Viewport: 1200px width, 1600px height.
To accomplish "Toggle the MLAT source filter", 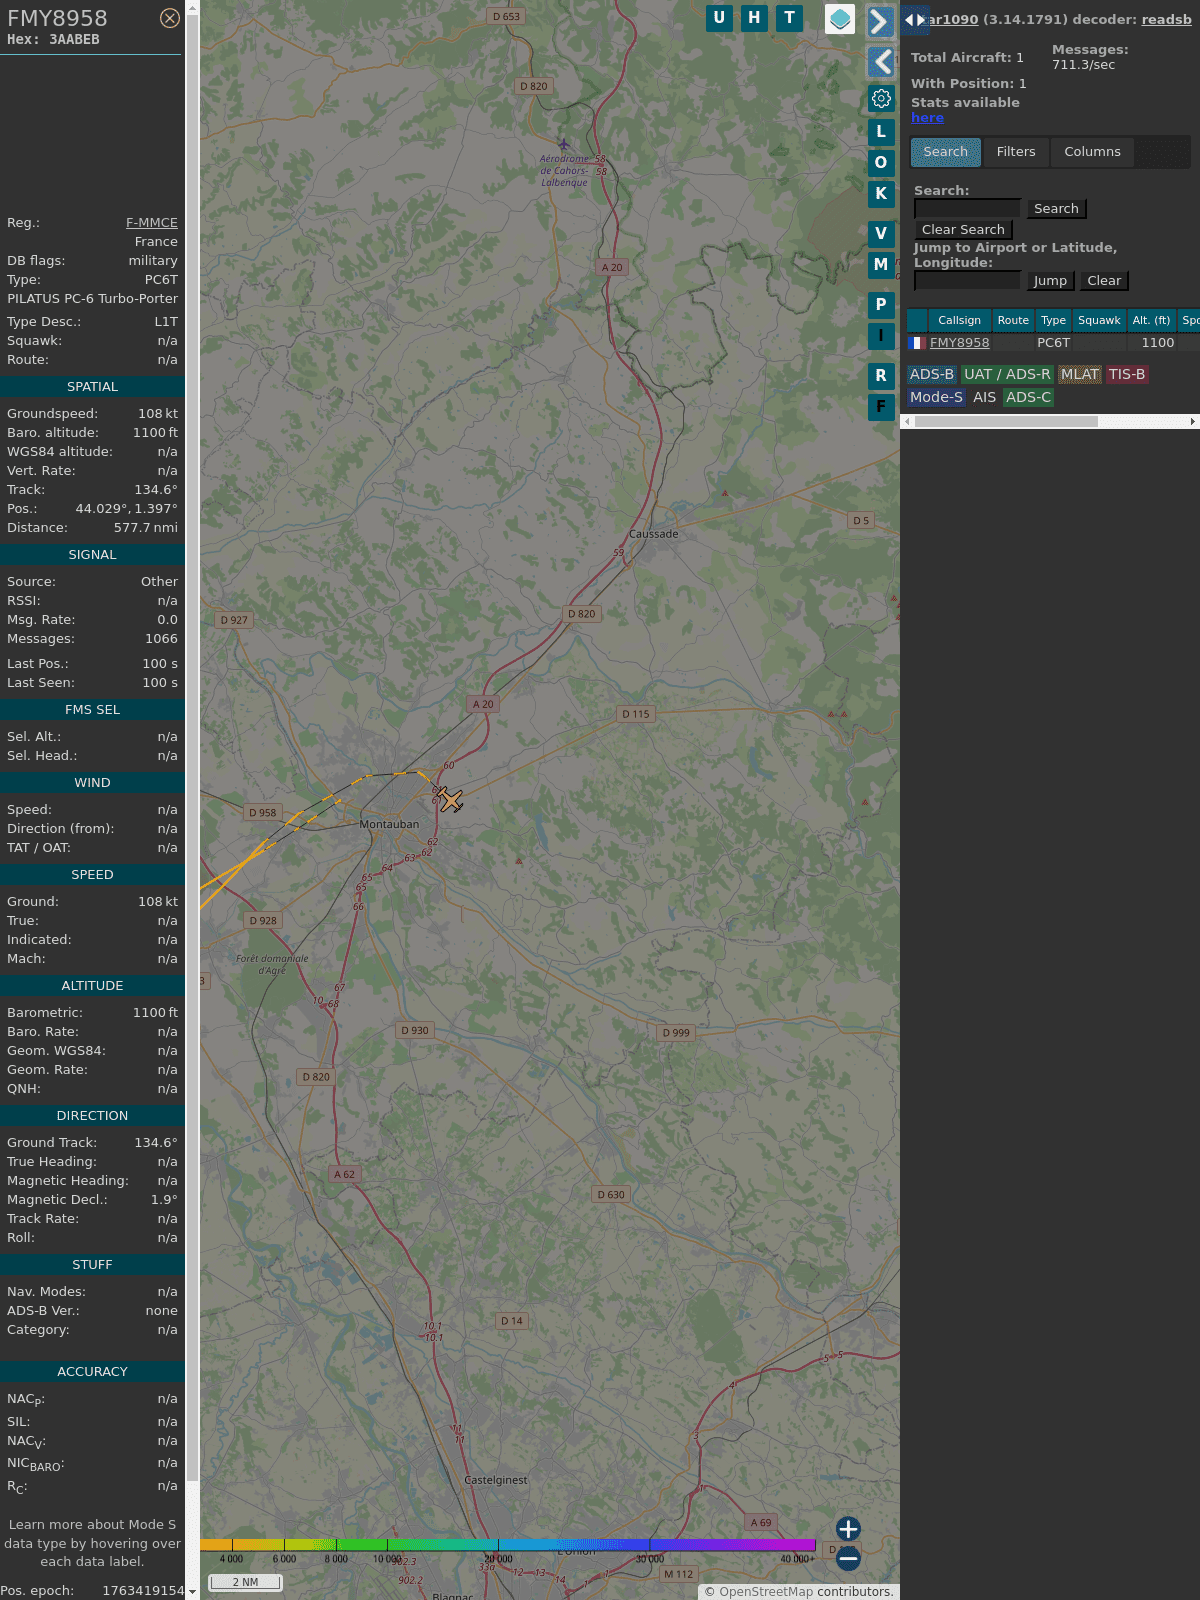I will point(1079,374).
